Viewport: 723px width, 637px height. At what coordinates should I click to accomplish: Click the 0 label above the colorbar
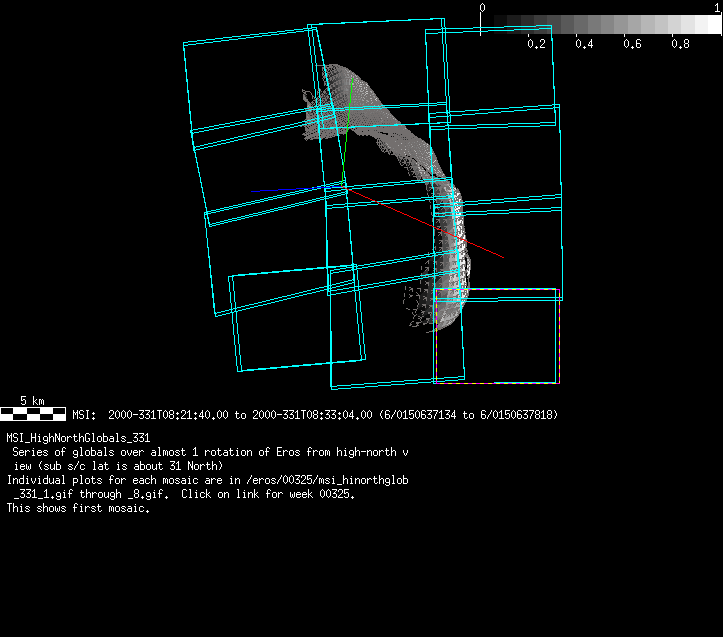coord(483,8)
